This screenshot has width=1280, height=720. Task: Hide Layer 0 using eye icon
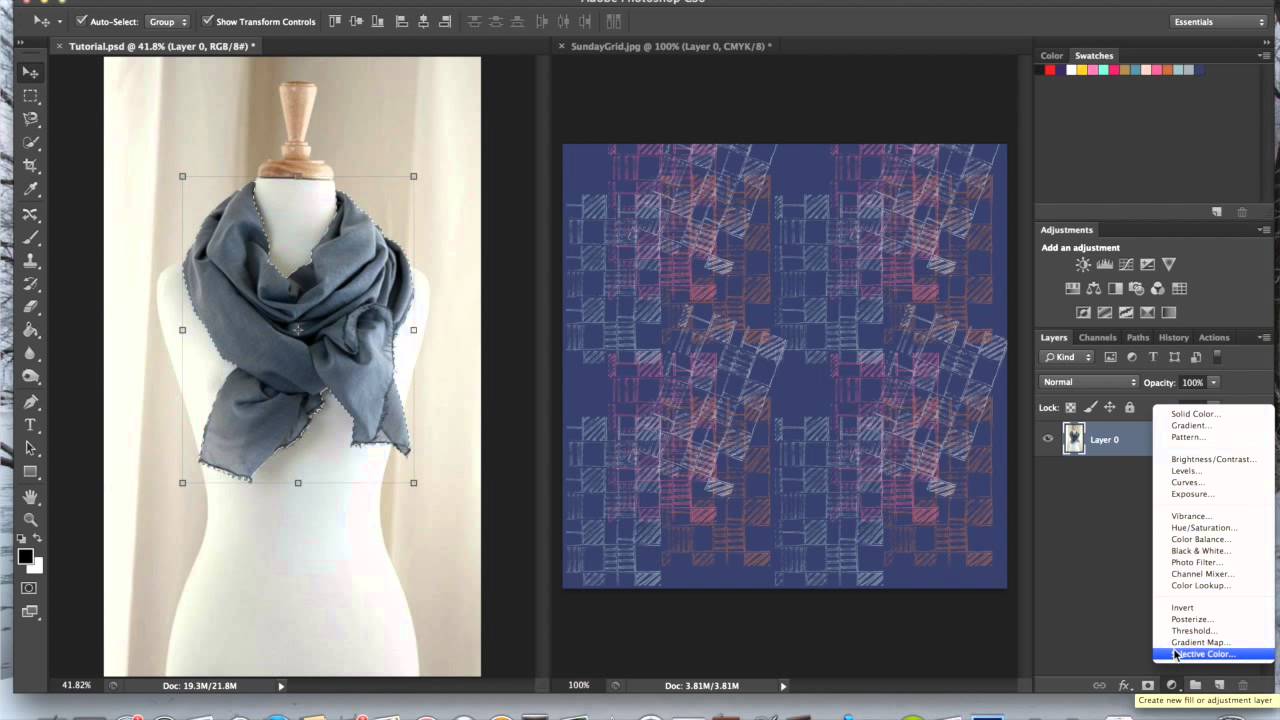click(1048, 439)
